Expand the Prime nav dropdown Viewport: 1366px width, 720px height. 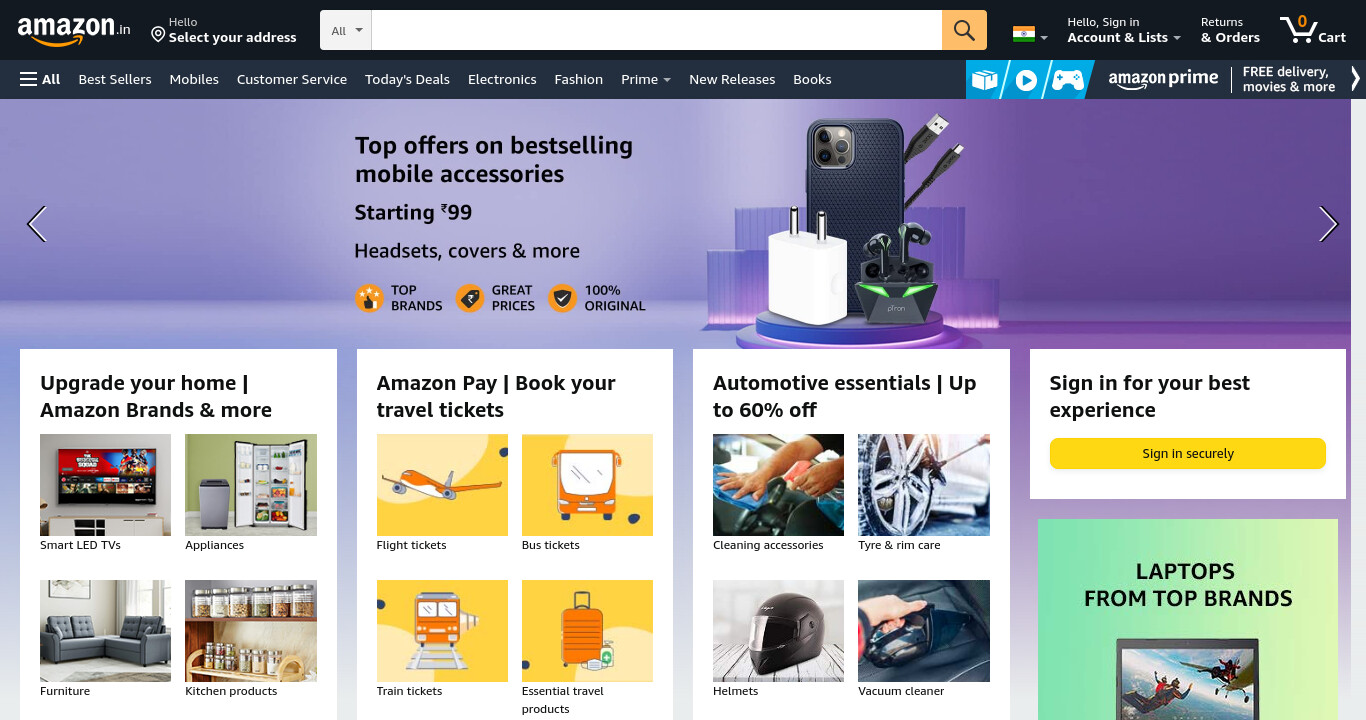[645, 79]
